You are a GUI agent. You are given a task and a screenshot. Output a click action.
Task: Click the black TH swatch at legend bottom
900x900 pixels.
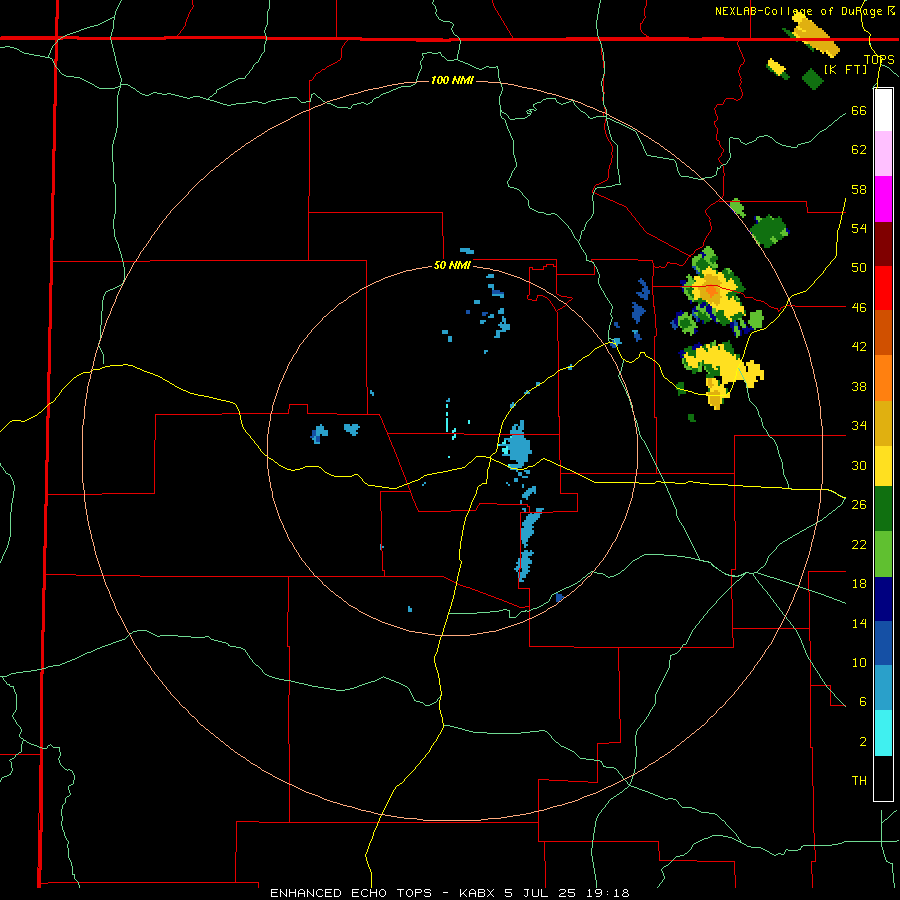click(x=883, y=778)
